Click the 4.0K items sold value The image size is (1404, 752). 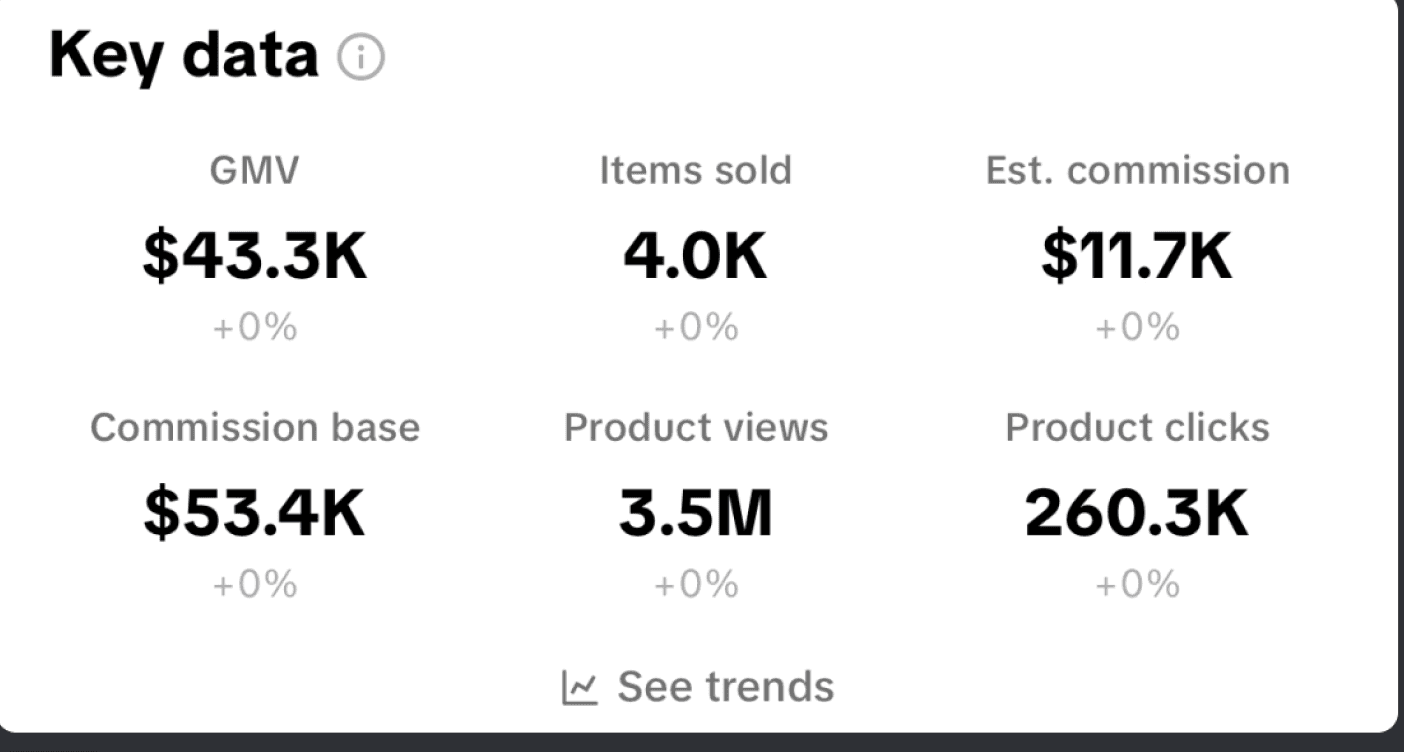click(x=696, y=254)
